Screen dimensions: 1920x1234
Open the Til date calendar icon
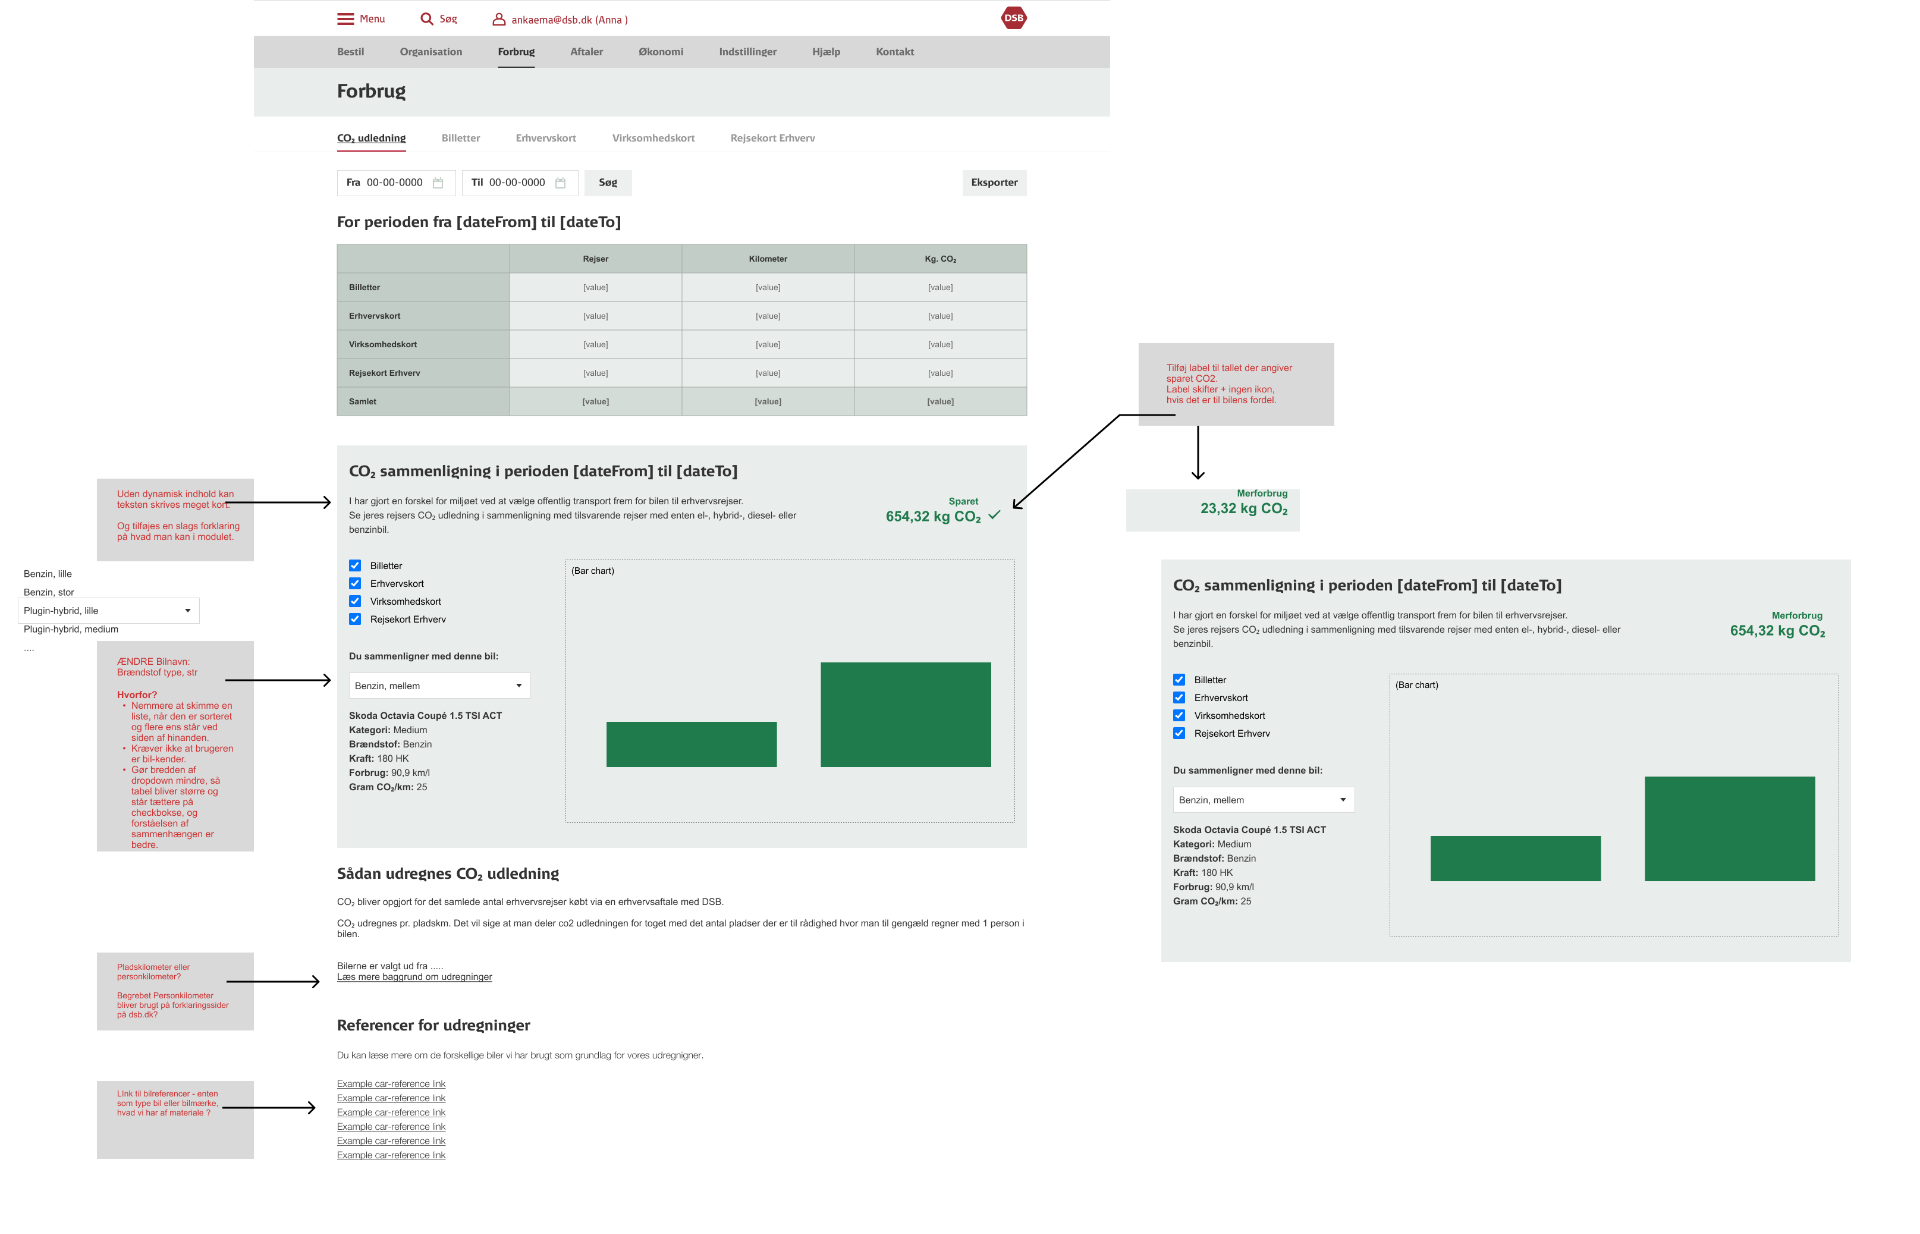561,183
